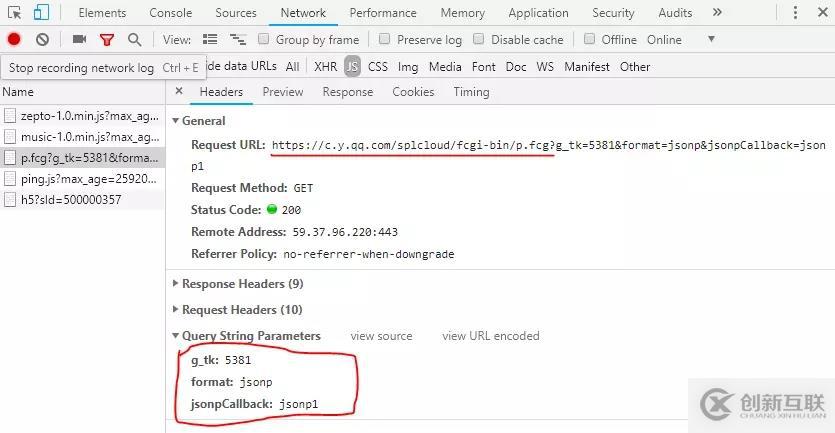Switch to large request rows view
The height and width of the screenshot is (433, 835).
210,39
